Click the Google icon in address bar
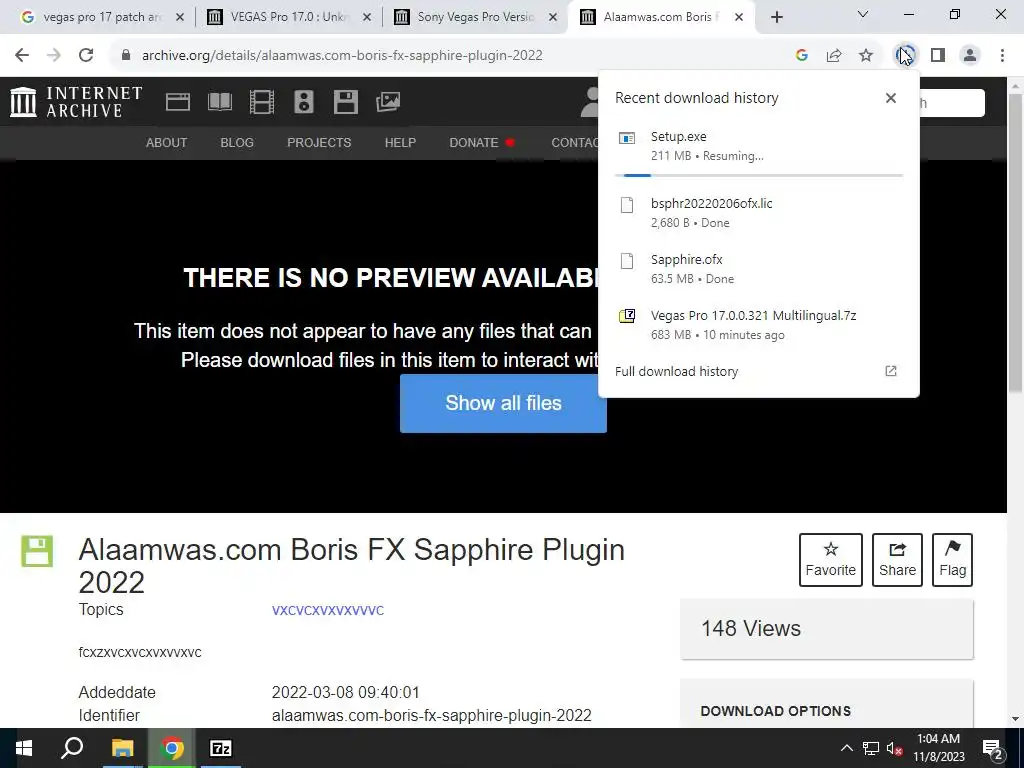This screenshot has width=1024, height=768. click(802, 56)
